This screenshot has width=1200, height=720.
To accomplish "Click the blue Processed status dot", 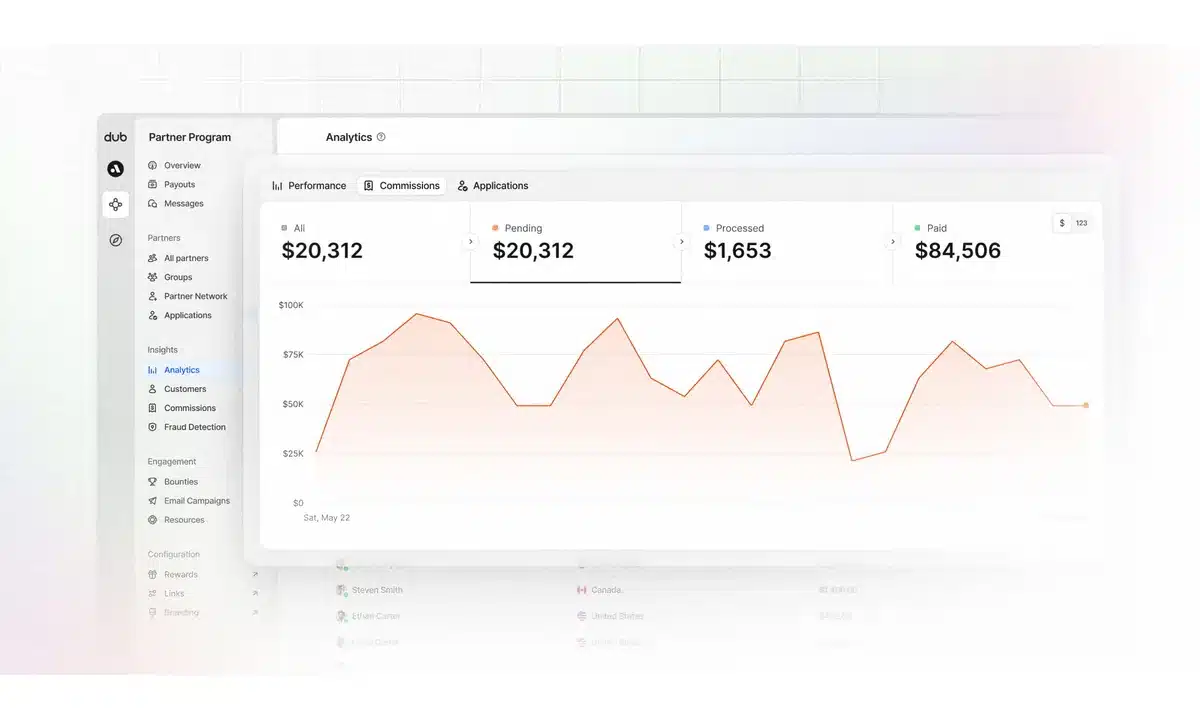I will click(x=707, y=228).
